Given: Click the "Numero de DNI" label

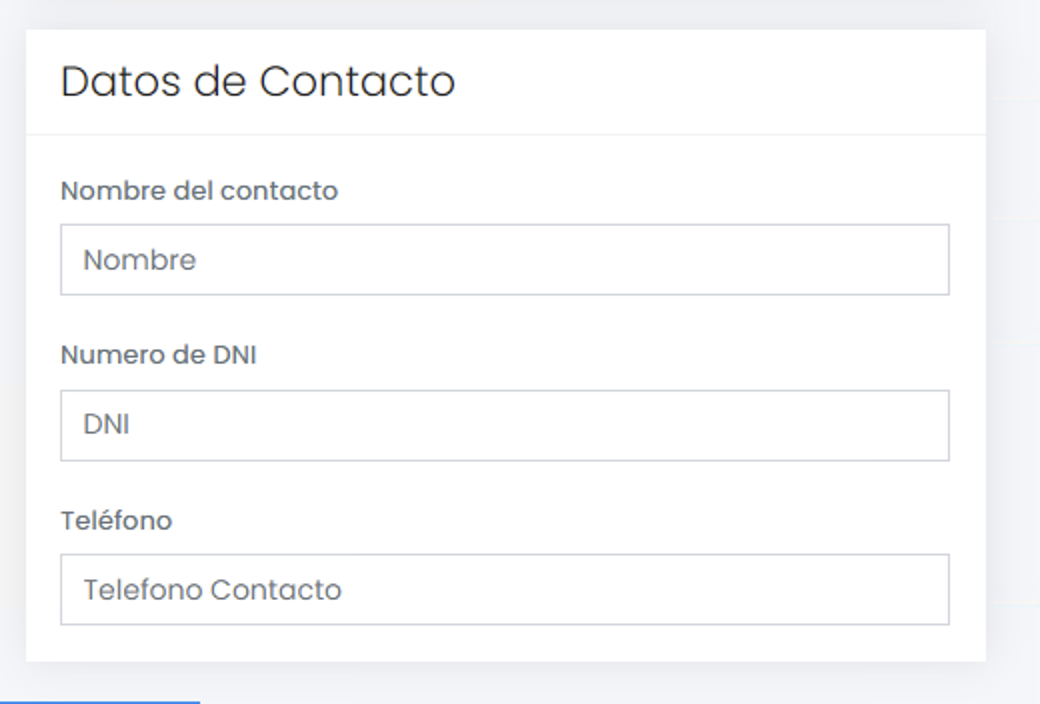Looking at the screenshot, I should coord(158,355).
